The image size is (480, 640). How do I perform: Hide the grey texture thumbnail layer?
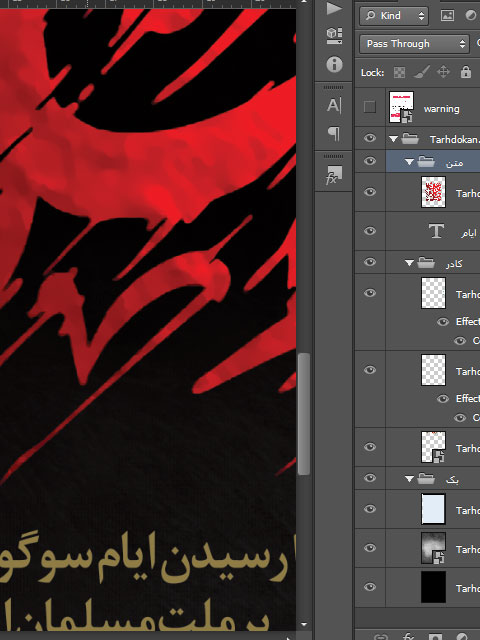(x=370, y=548)
